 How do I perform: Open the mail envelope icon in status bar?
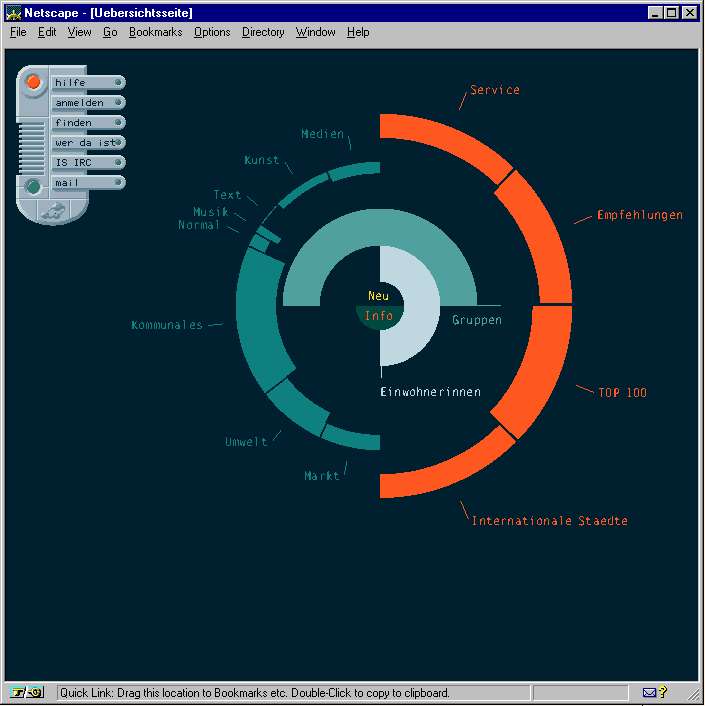pos(649,692)
